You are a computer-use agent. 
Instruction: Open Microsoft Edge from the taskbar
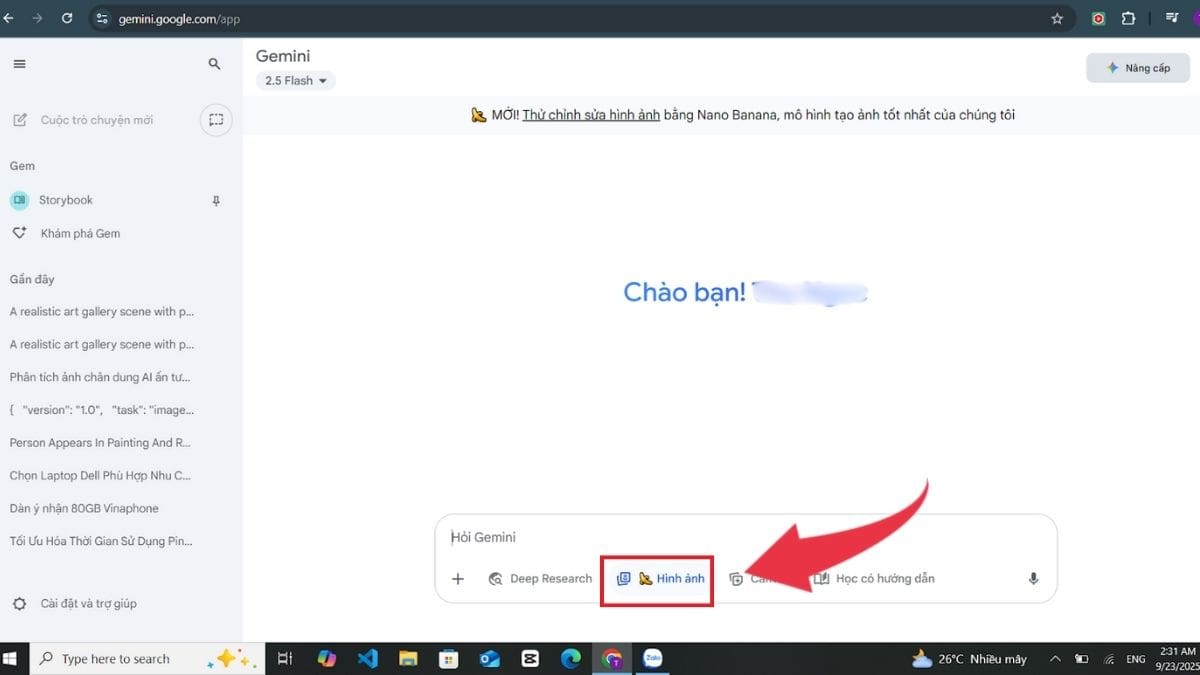click(x=571, y=659)
